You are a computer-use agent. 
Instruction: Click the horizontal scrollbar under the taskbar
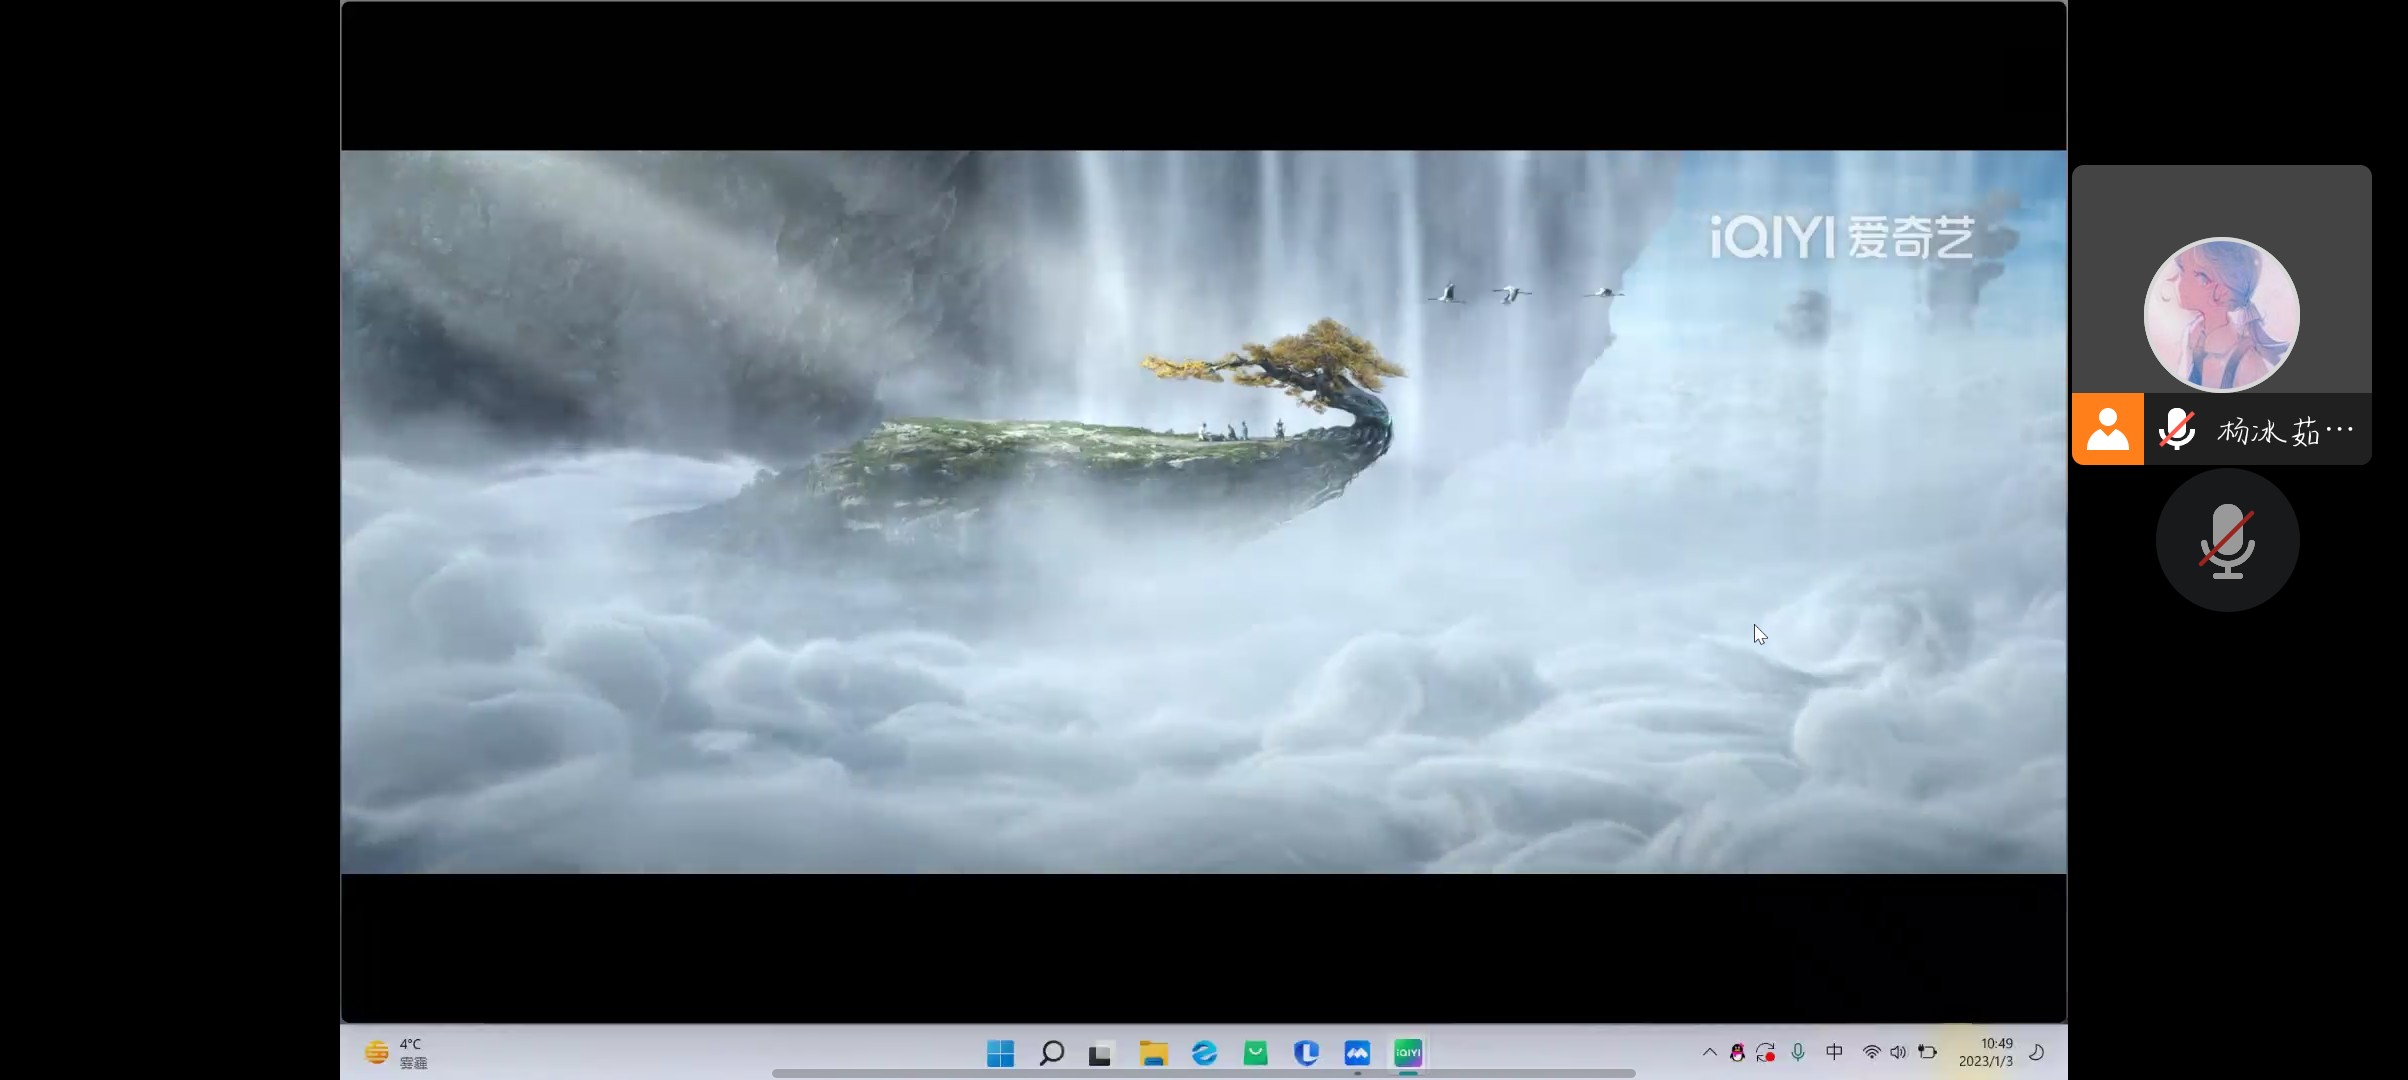pyautogui.click(x=1203, y=1074)
